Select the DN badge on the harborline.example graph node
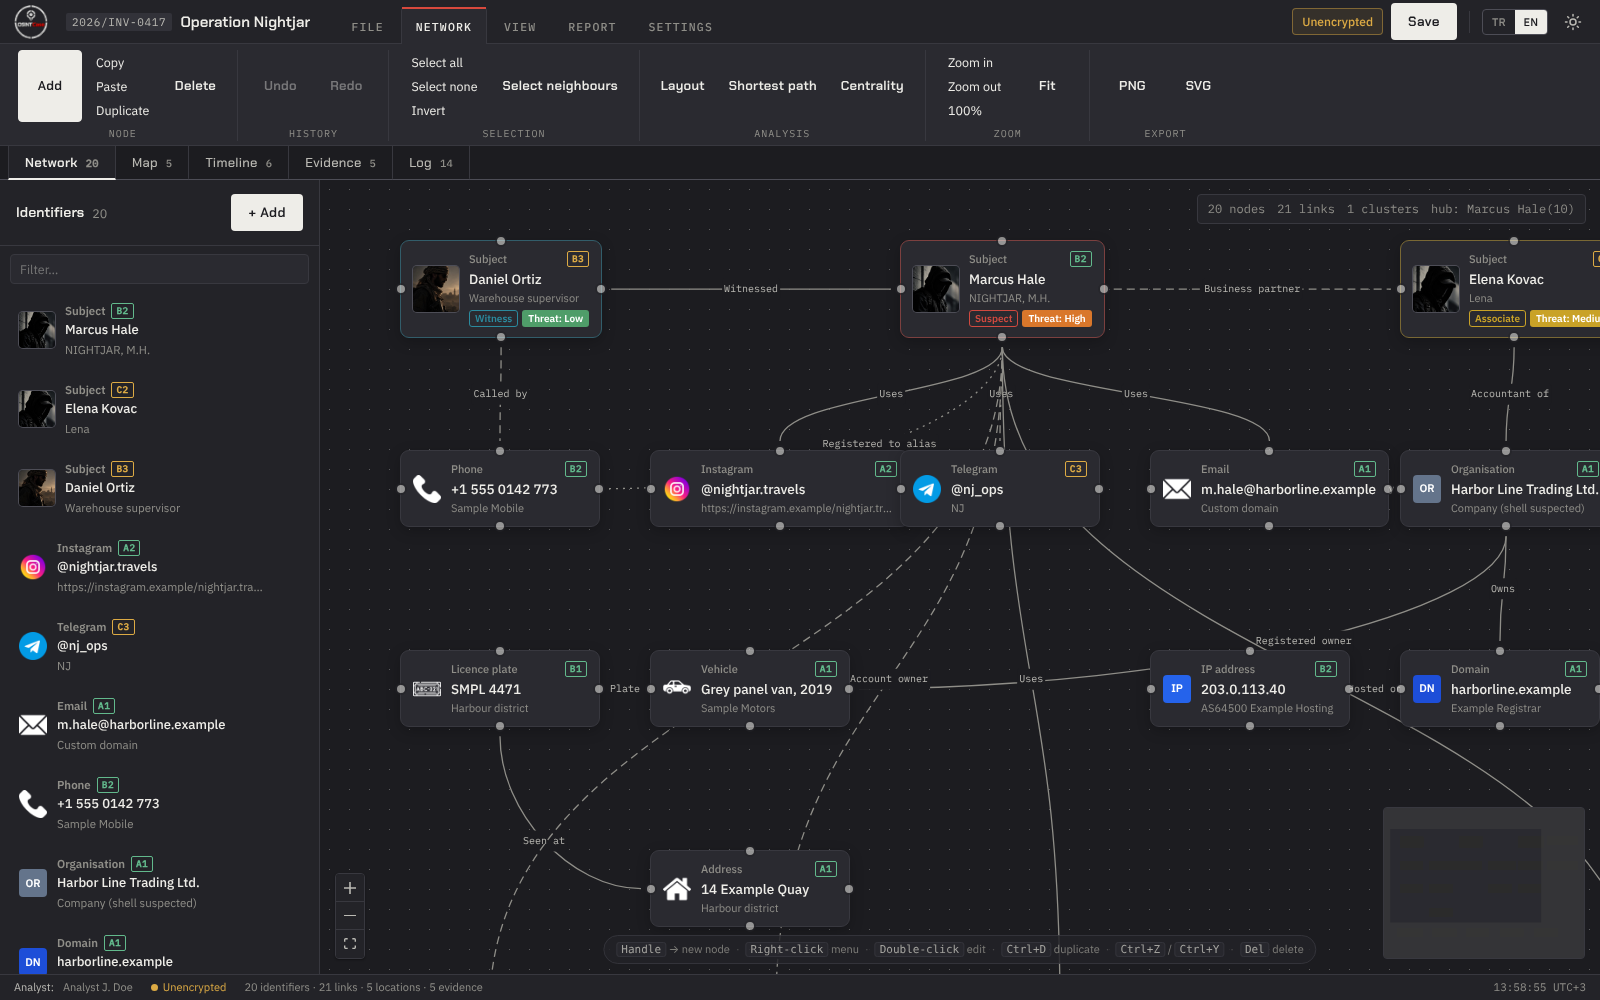The width and height of the screenshot is (1600, 1000). pyautogui.click(x=1427, y=689)
